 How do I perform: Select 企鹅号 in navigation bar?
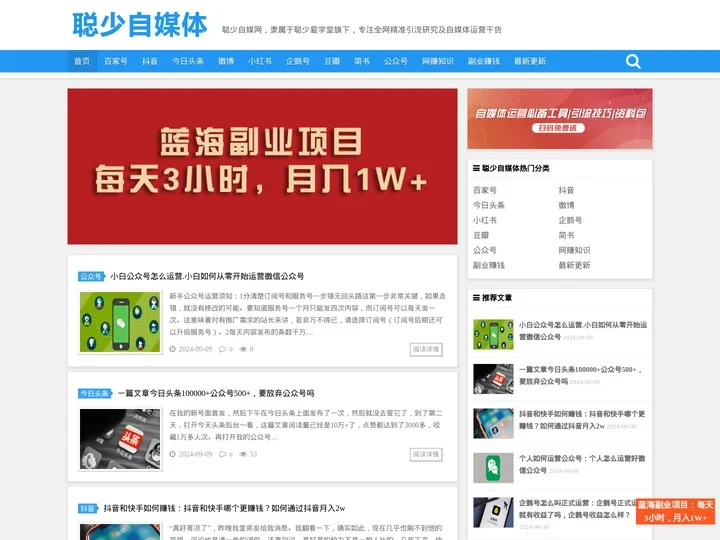[x=298, y=61]
